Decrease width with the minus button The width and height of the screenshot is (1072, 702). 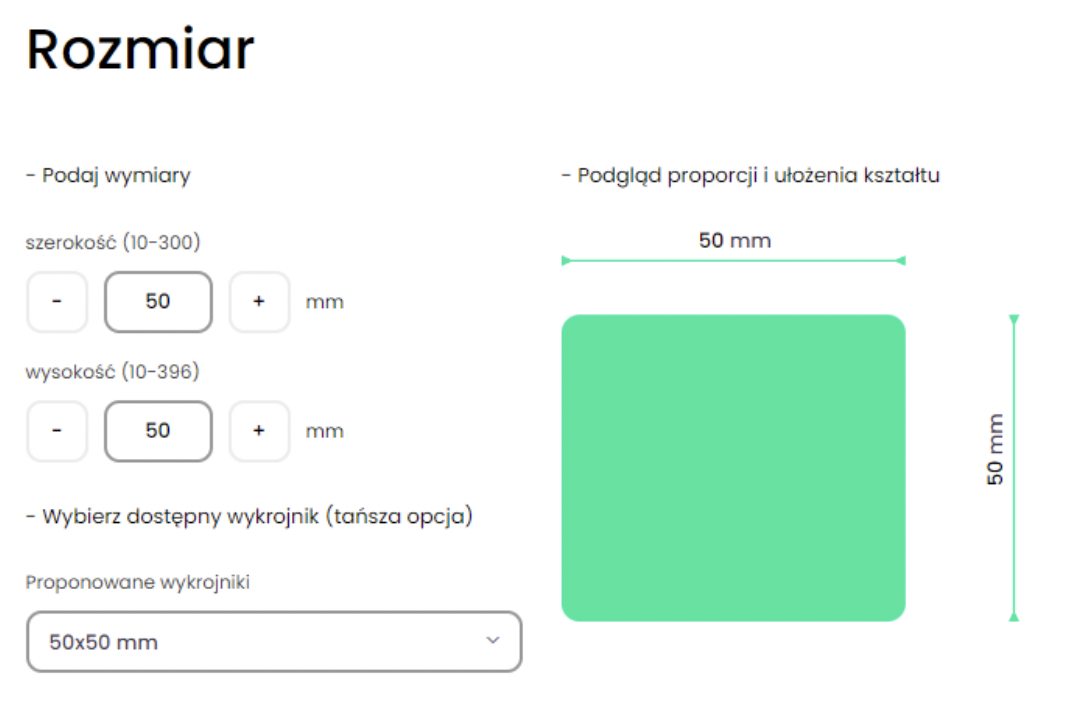[56, 301]
